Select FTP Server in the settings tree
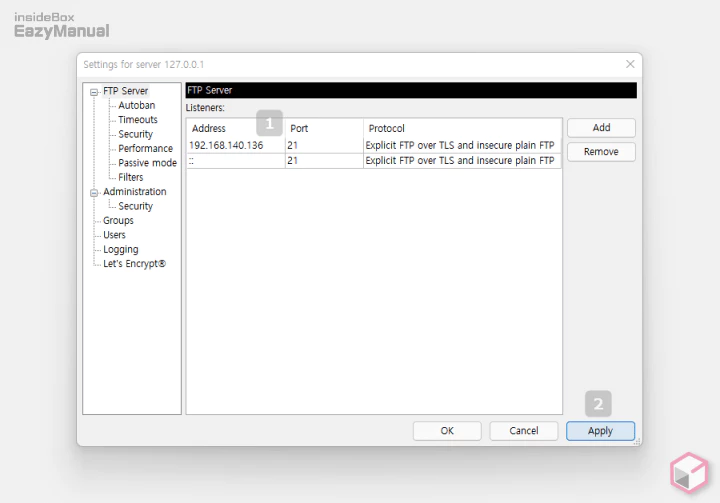 click(x=125, y=91)
